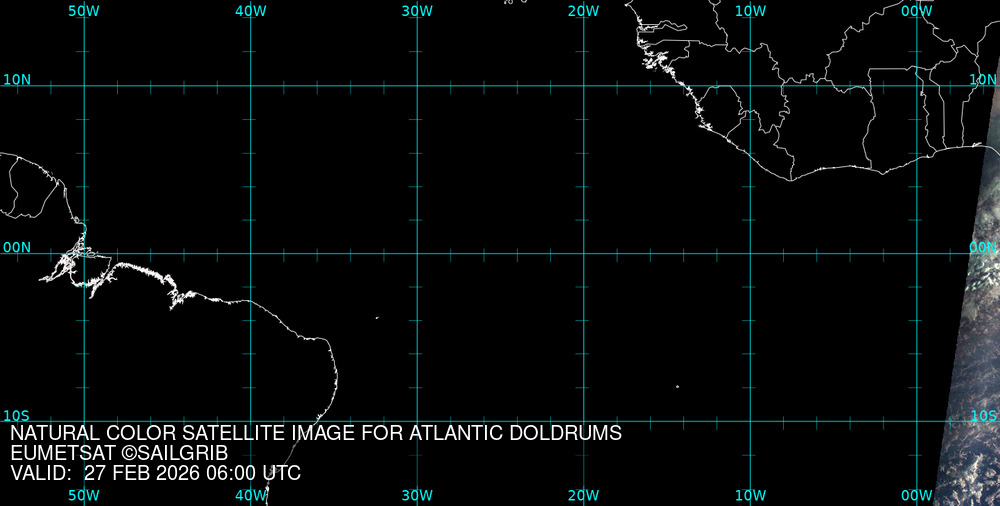The image size is (1000, 506).
Task: Click the 10S latitude label on right edge
Action: (x=984, y=415)
